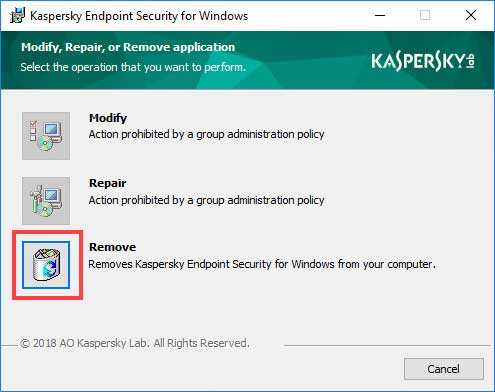This screenshot has width=495, height=392.
Task: Click the greyed-out maximize button
Action: (x=425, y=15)
